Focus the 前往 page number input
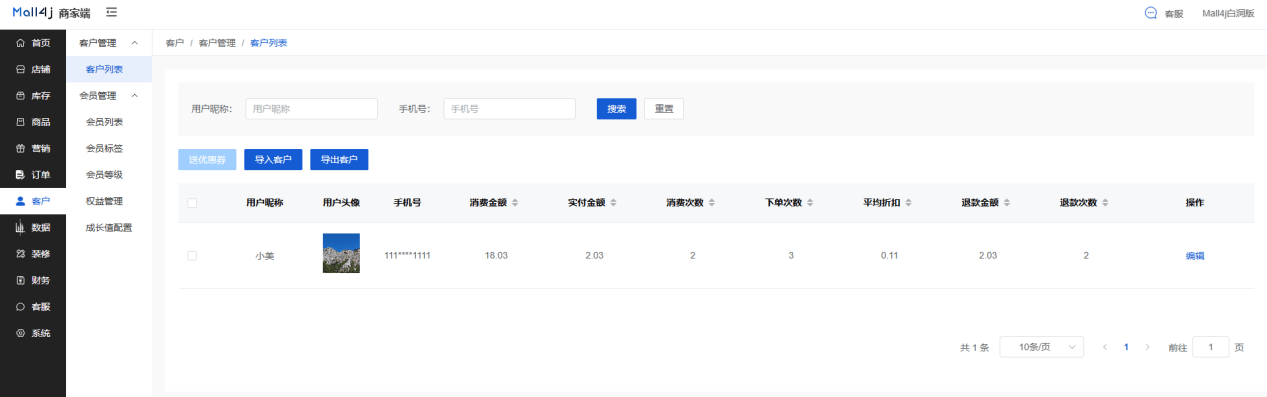The image size is (1267, 397). [x=1211, y=347]
